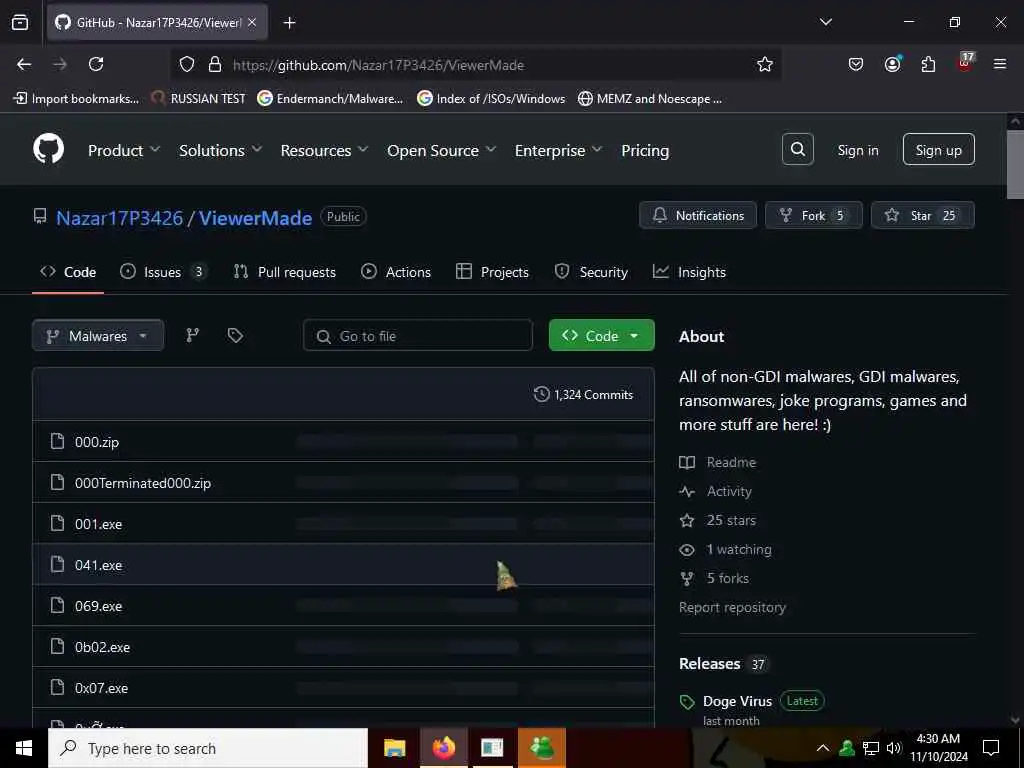Click the GitHub search magnifier button
This screenshot has height=768, width=1024.
797,150
